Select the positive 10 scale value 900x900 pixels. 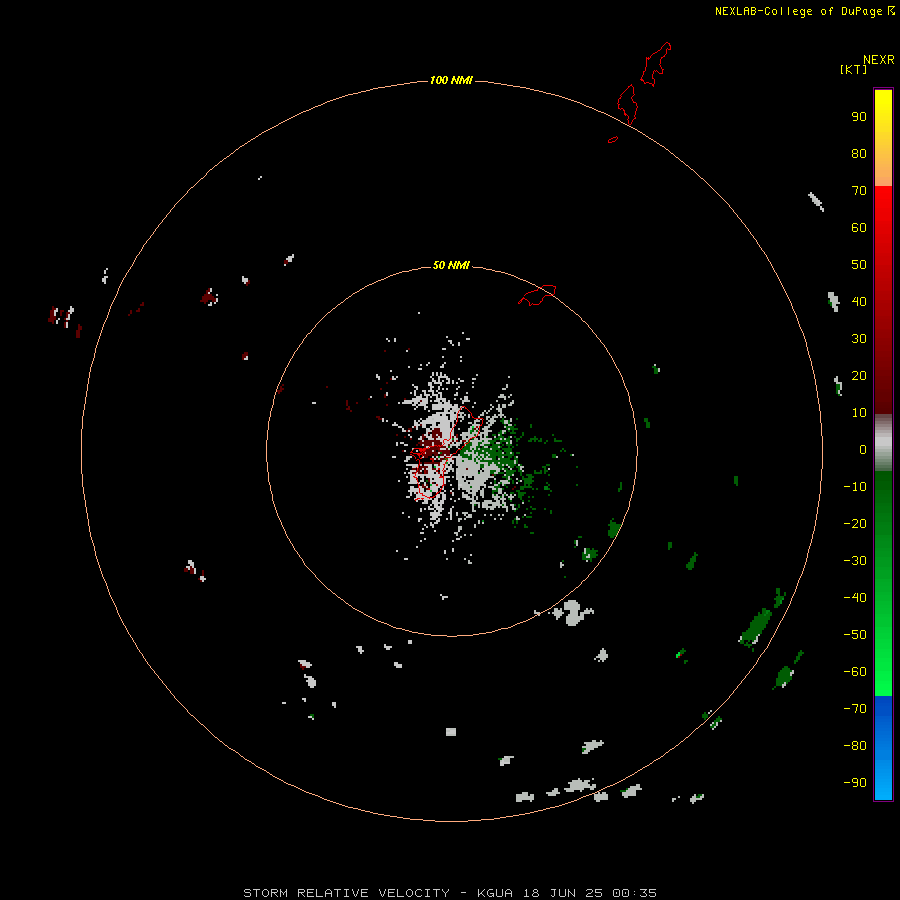click(x=859, y=413)
